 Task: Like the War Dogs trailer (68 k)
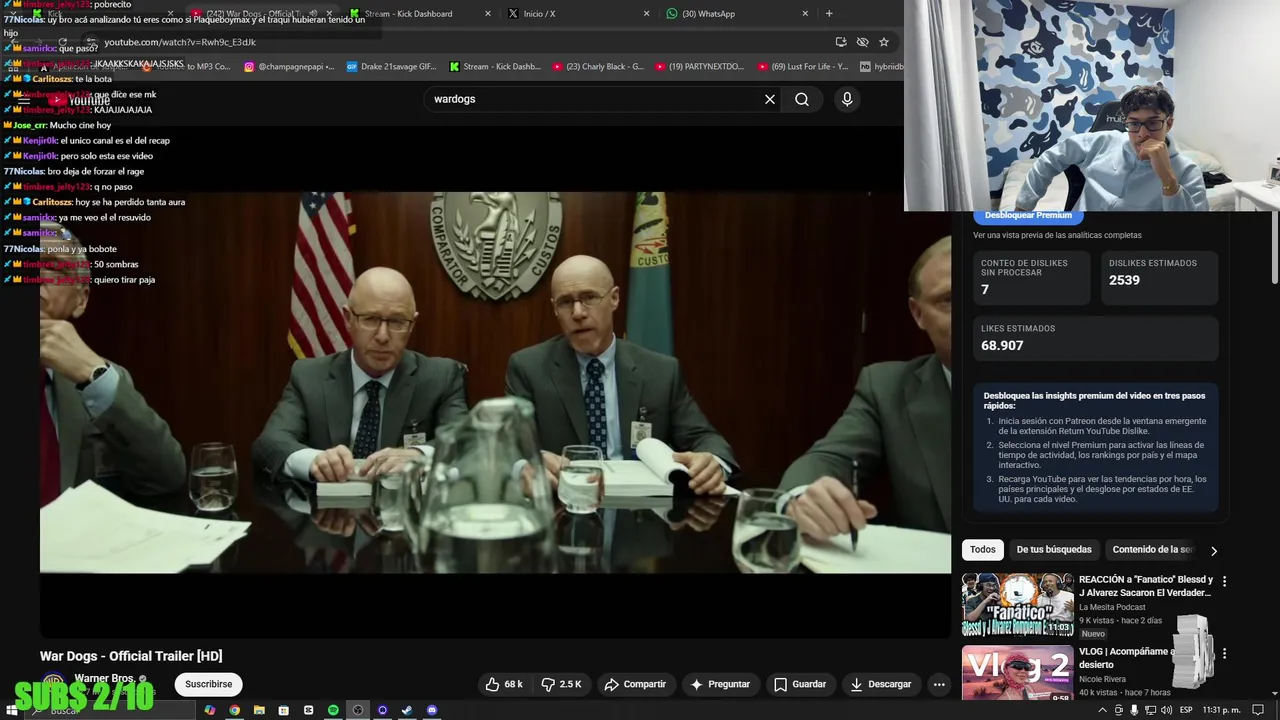pyautogui.click(x=505, y=684)
